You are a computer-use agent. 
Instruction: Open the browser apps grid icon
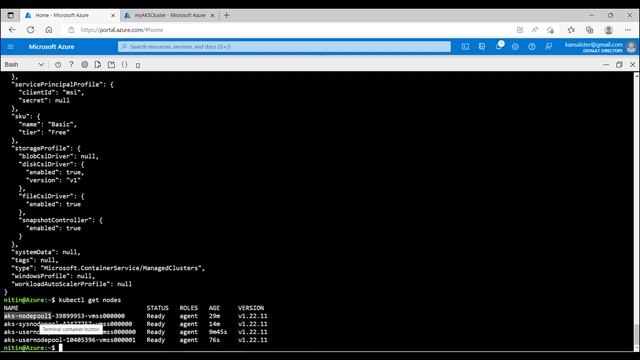click(520, 30)
